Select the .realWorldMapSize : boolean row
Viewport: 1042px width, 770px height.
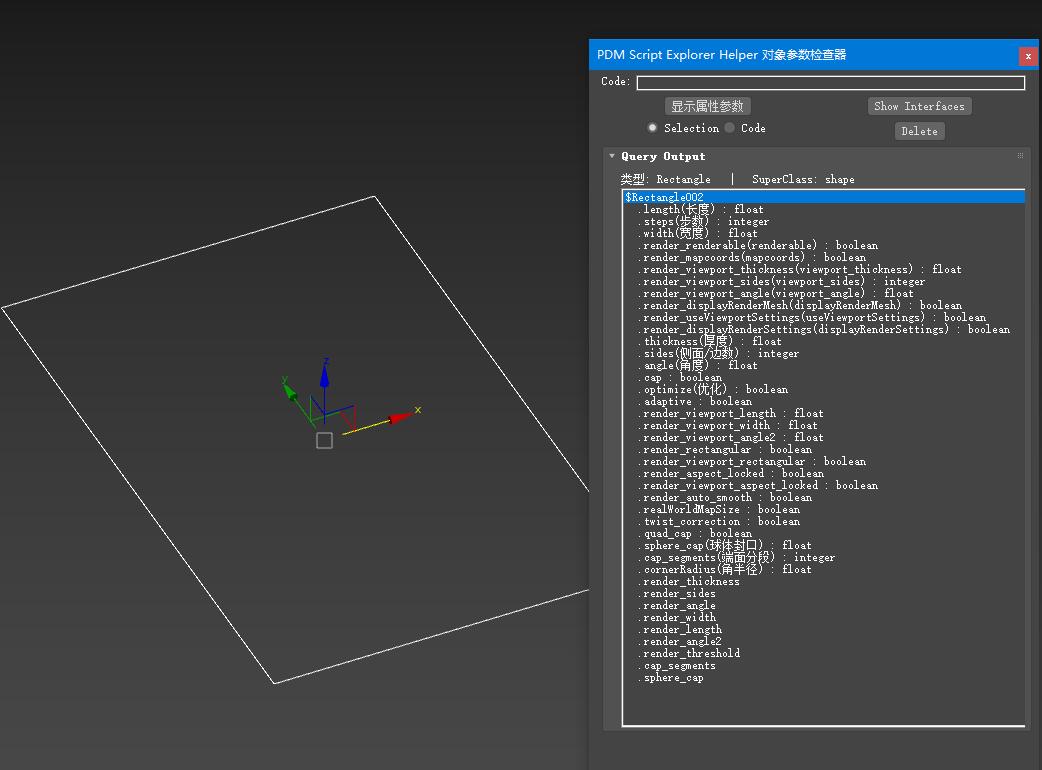(x=823, y=509)
